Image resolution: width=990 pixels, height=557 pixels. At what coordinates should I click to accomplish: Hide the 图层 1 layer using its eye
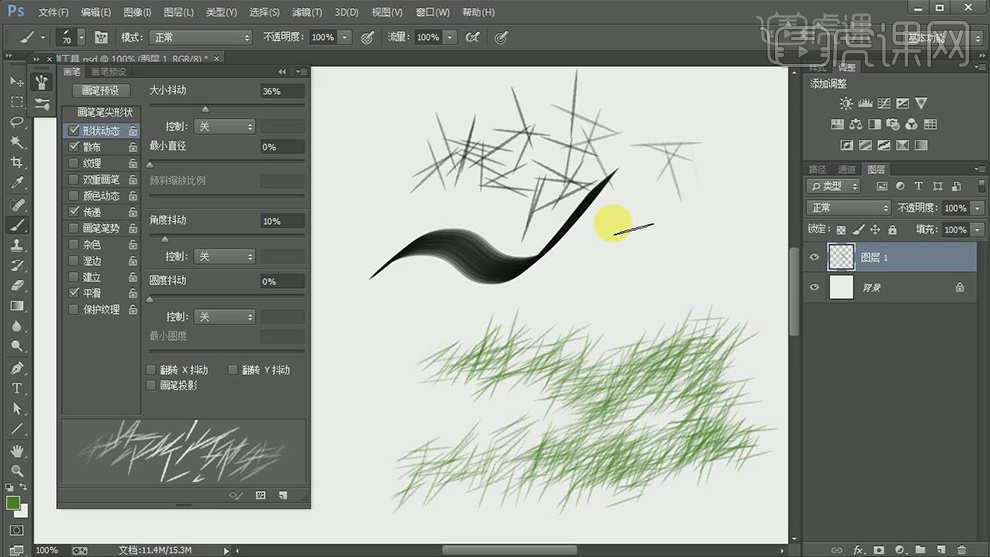[x=814, y=258]
